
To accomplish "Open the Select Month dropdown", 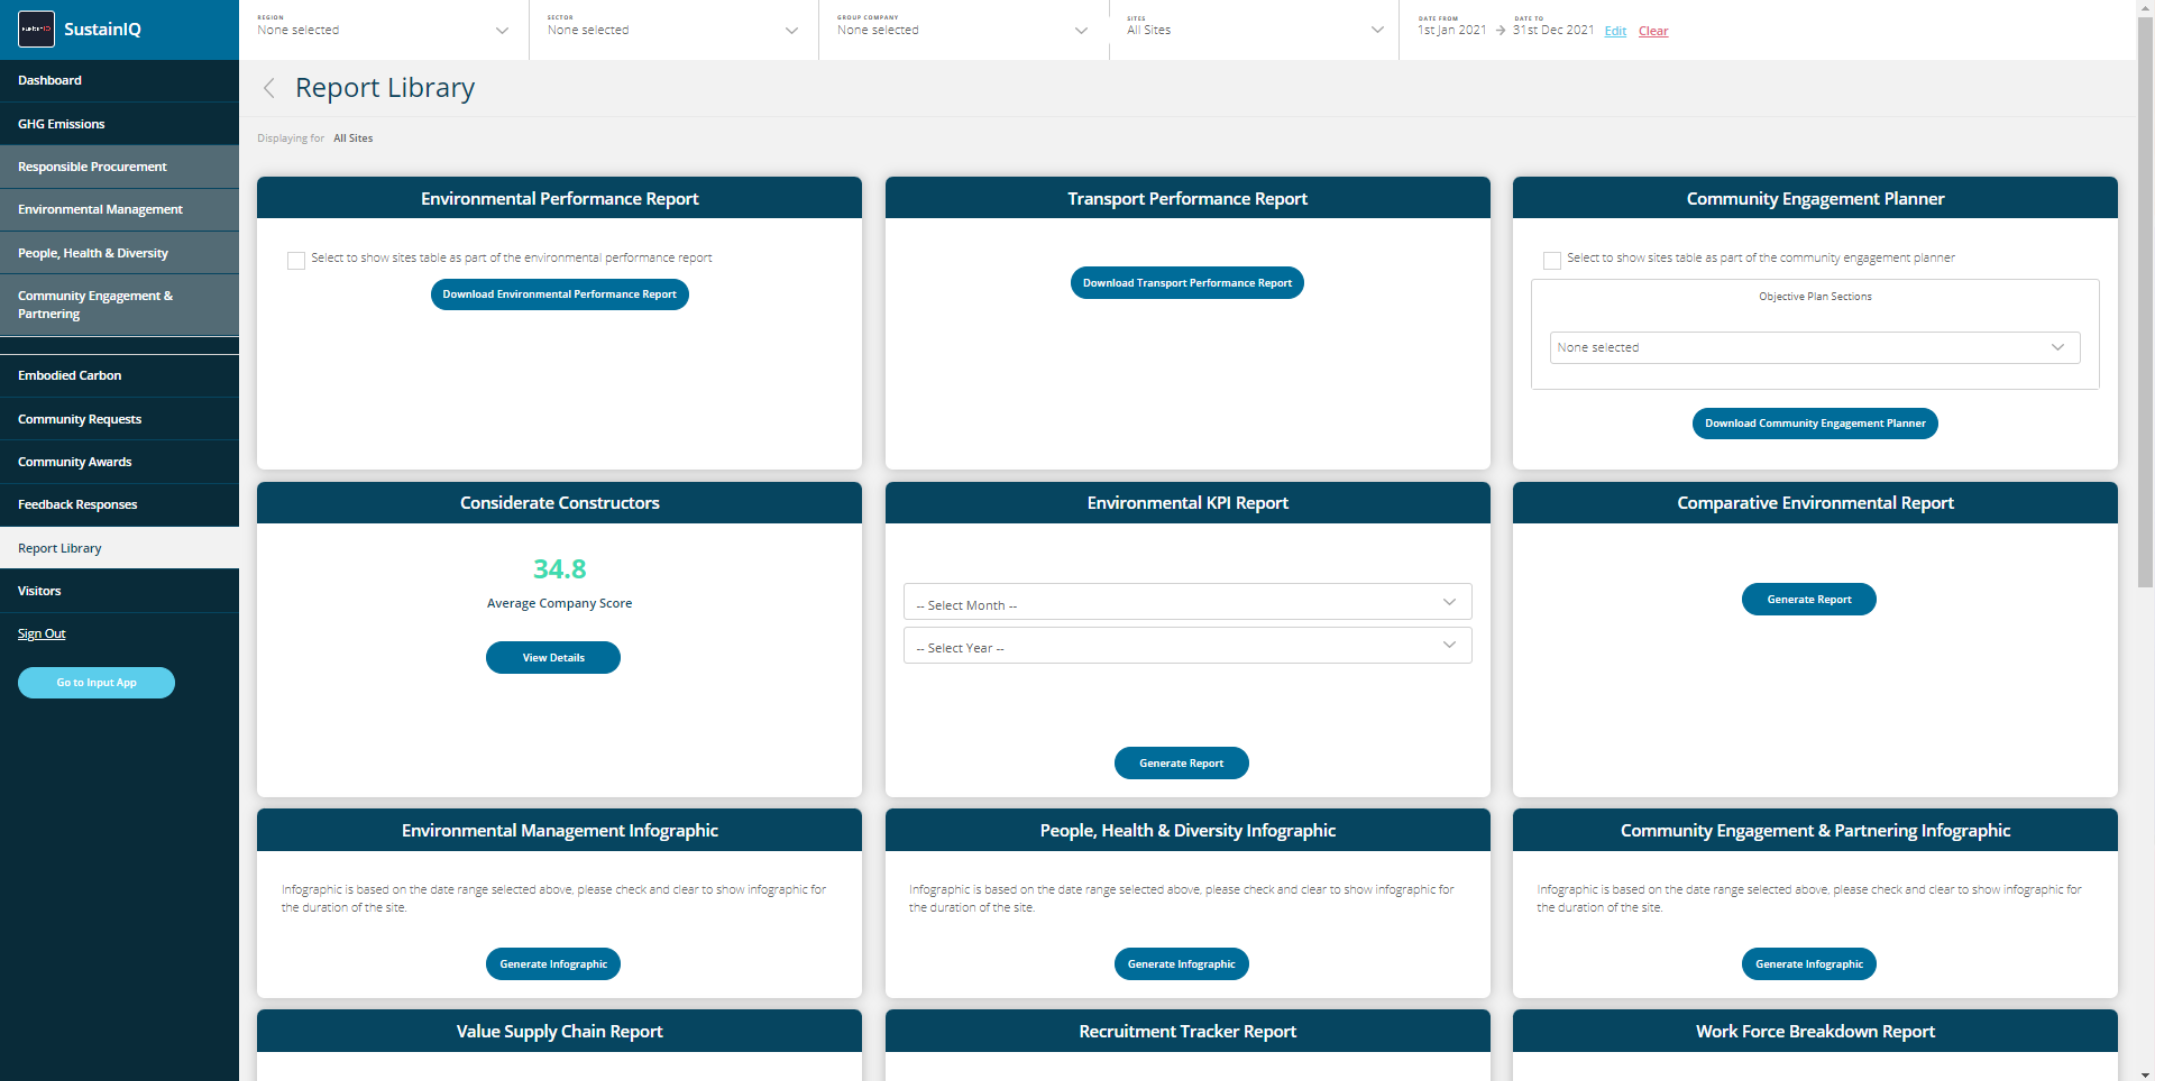I will point(1187,603).
